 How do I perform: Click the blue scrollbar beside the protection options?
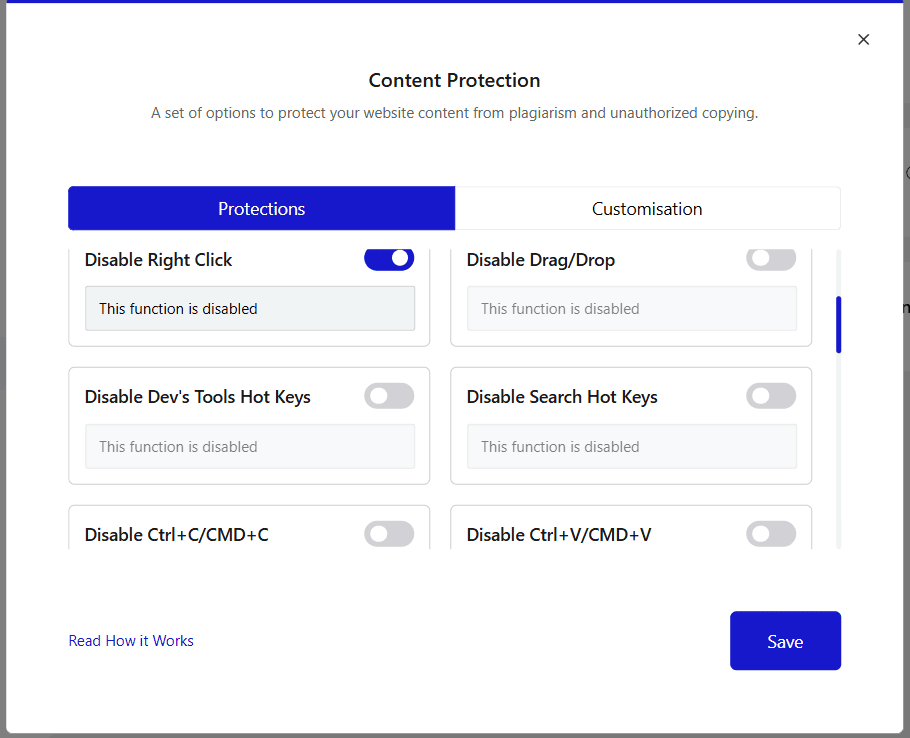point(838,324)
